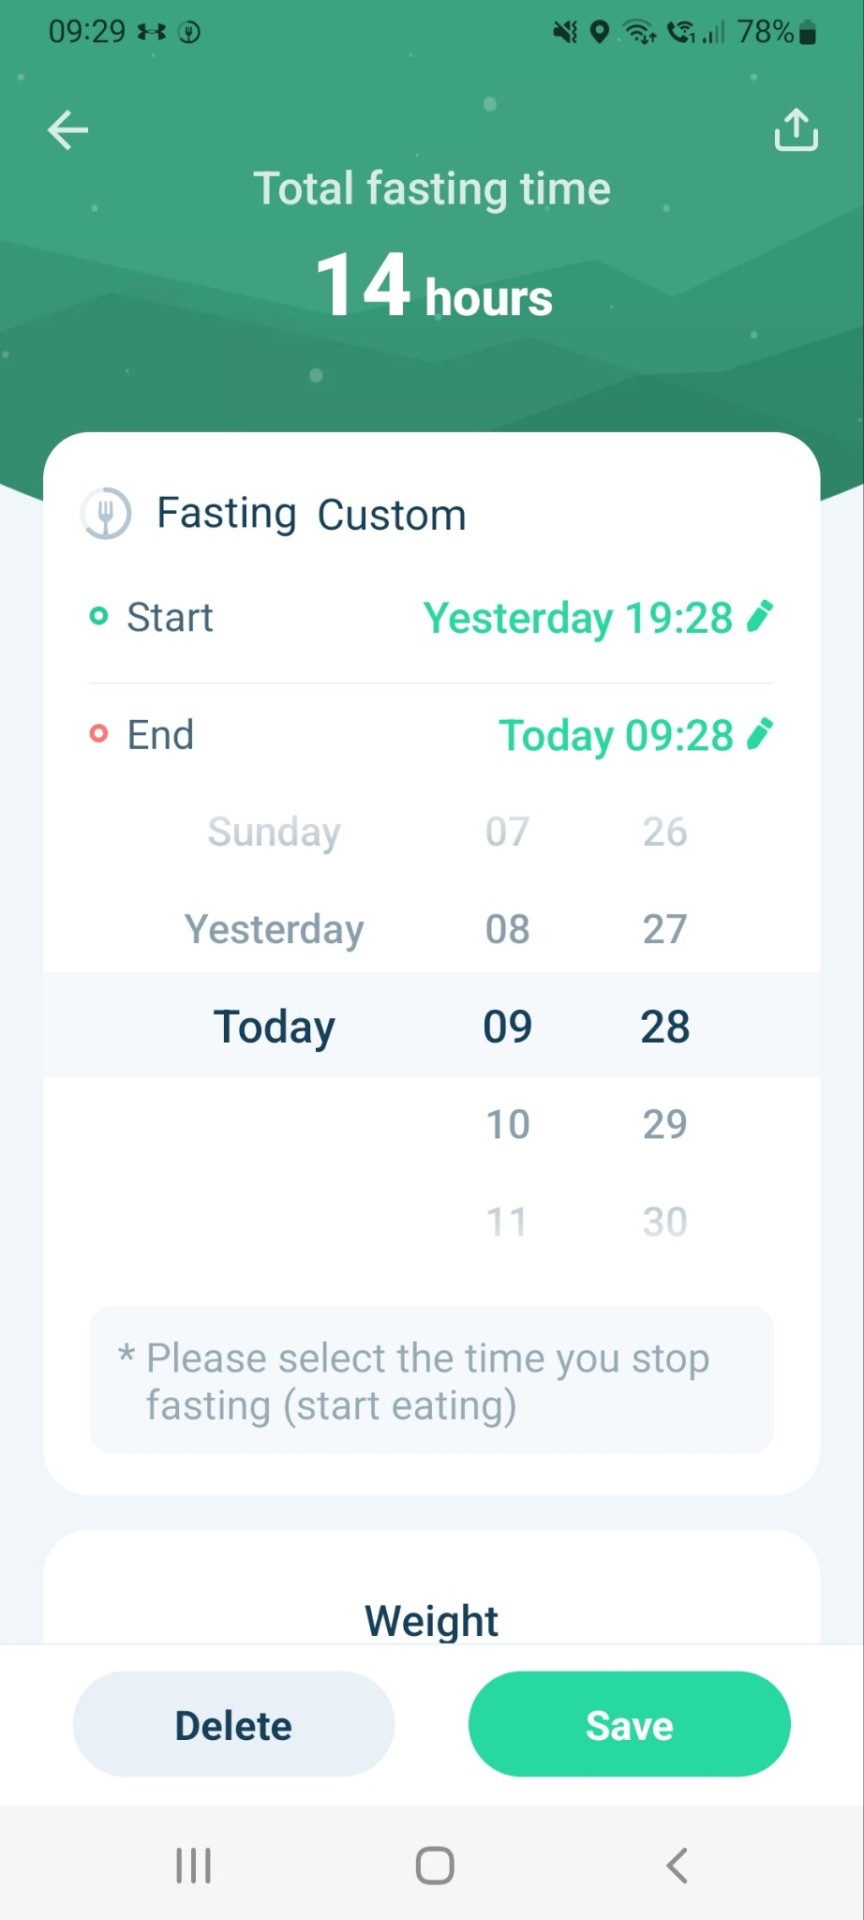This screenshot has height=1920, width=864.
Task: Choose hour 08 in picker
Action: [x=507, y=929]
